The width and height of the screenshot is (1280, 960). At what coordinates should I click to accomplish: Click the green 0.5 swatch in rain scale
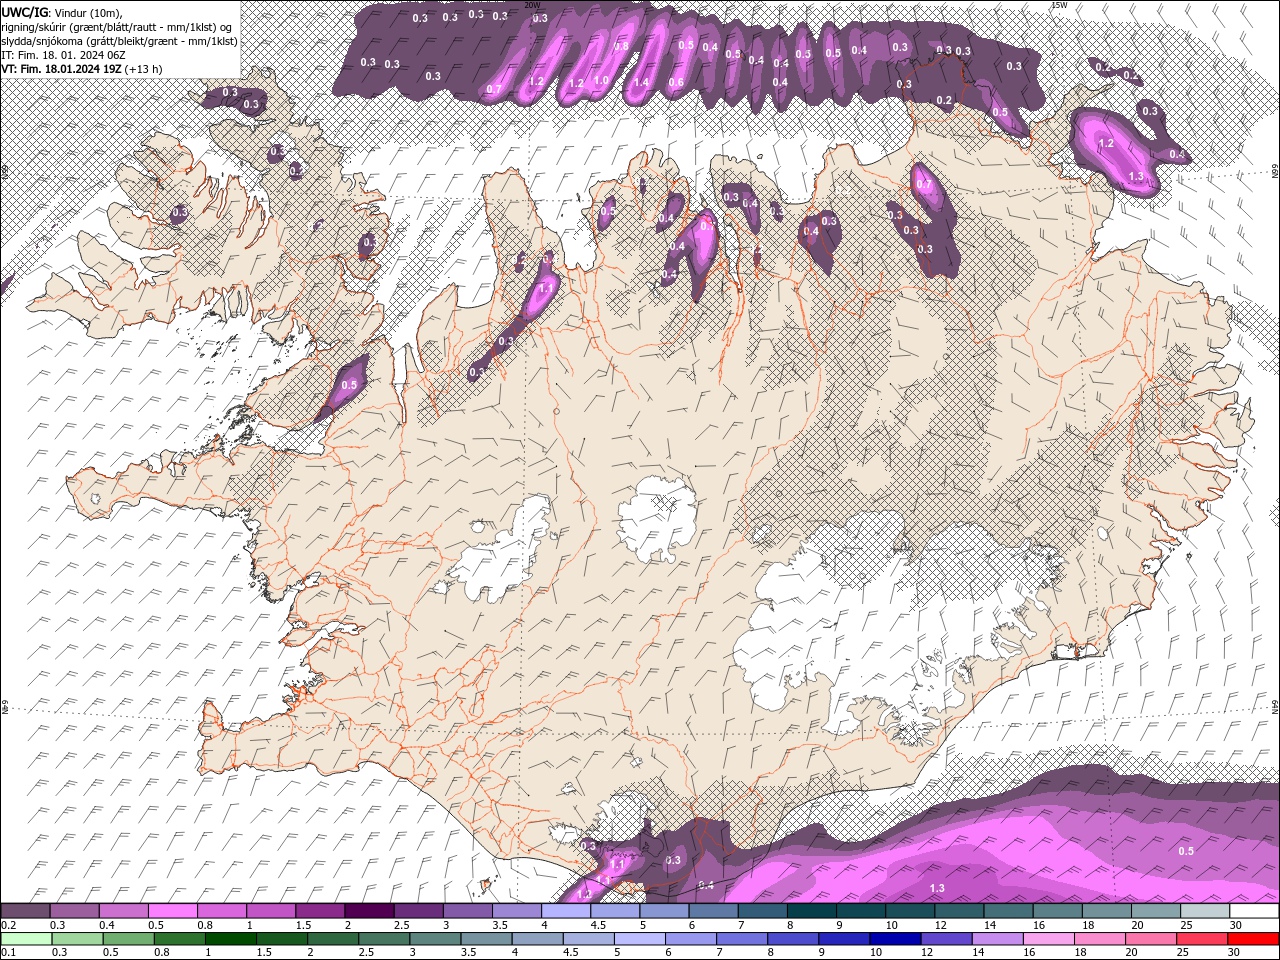tap(128, 938)
